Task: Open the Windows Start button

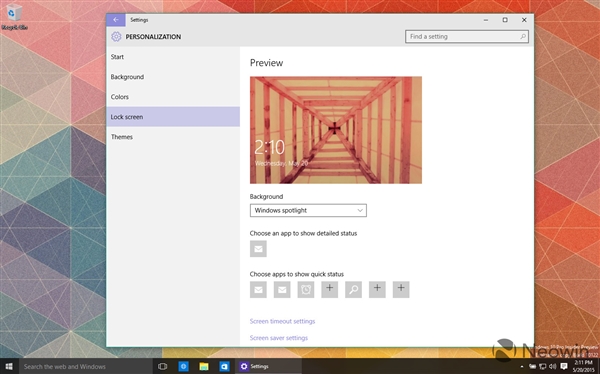Action: [9, 366]
